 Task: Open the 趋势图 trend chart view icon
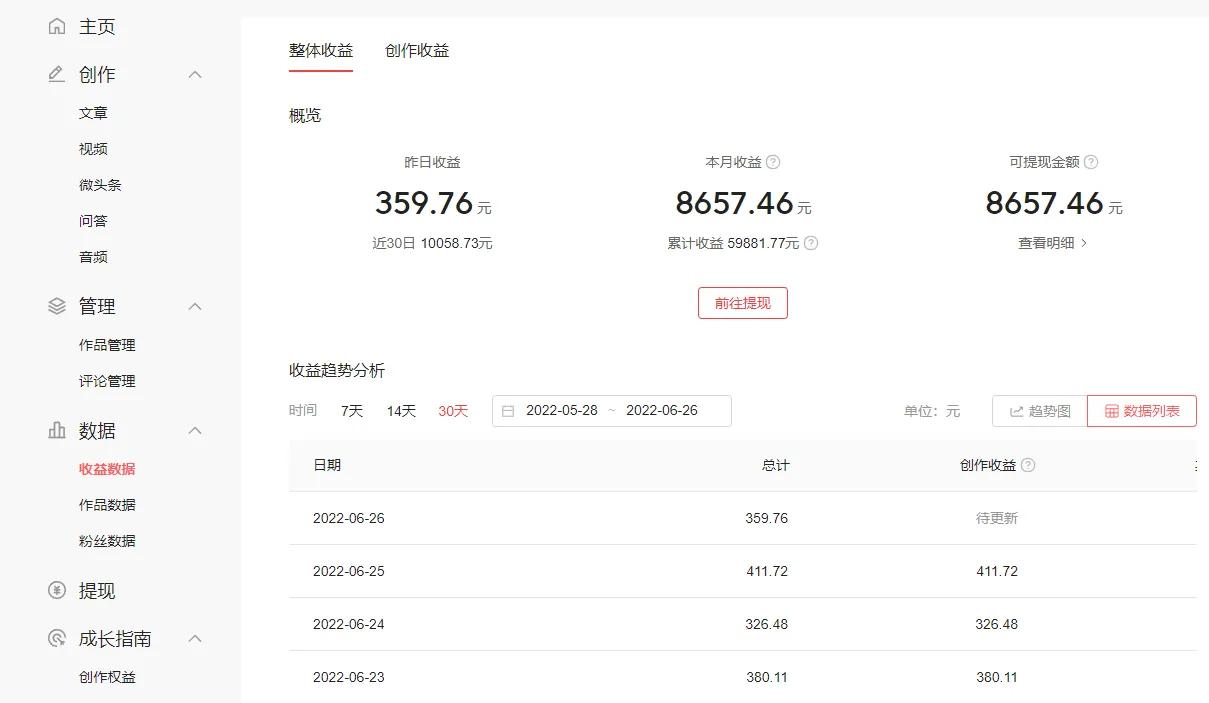click(x=1018, y=410)
